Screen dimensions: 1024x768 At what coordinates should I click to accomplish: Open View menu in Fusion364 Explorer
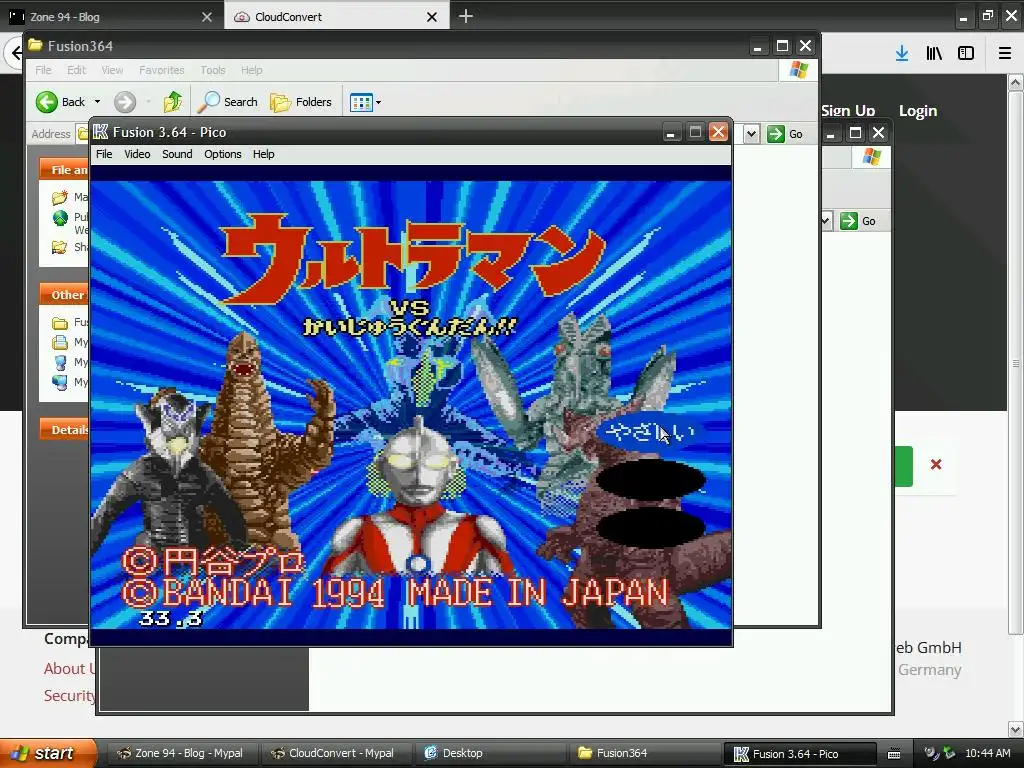[112, 70]
